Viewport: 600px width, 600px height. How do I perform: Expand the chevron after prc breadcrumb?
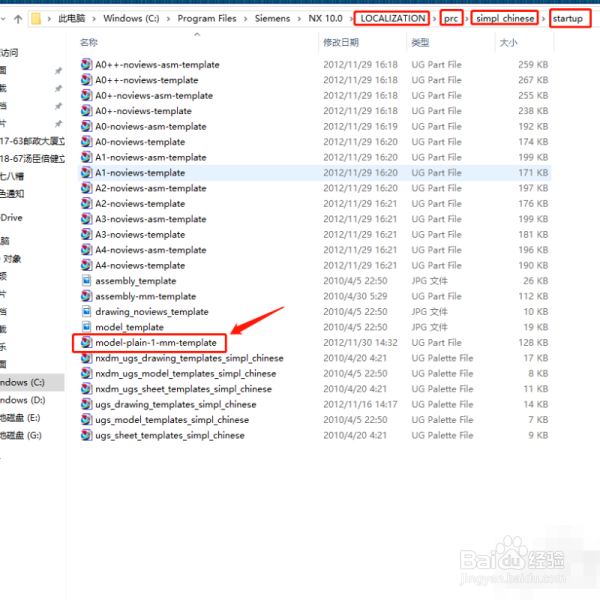click(x=467, y=19)
